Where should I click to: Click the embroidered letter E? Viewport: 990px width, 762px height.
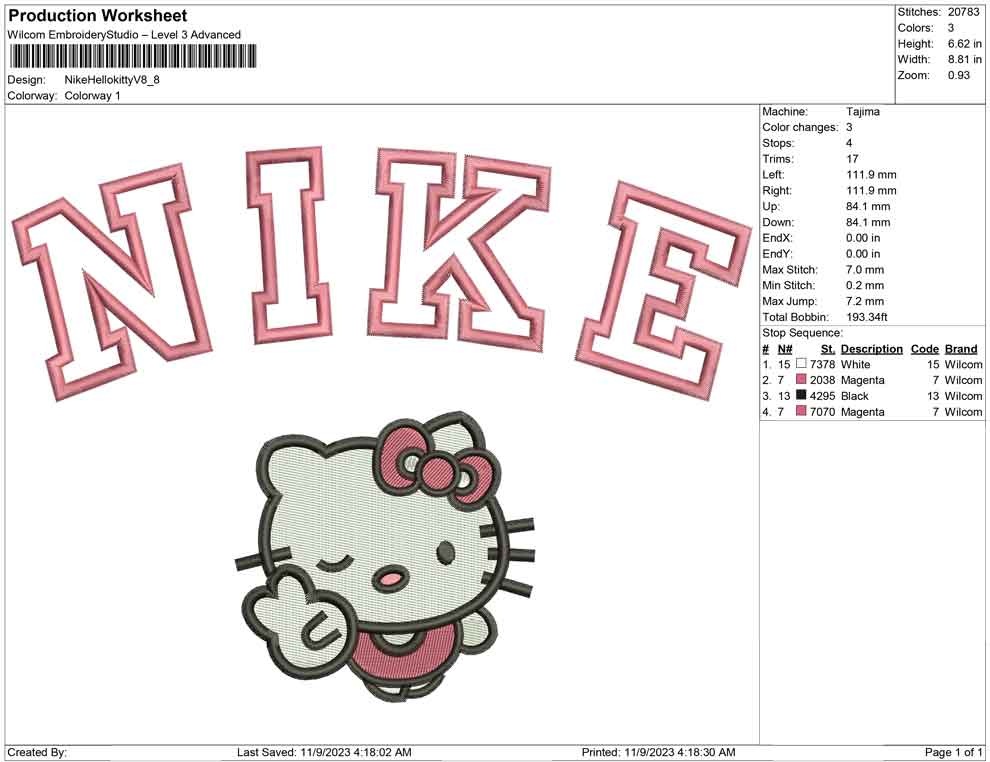pyautogui.click(x=663, y=290)
